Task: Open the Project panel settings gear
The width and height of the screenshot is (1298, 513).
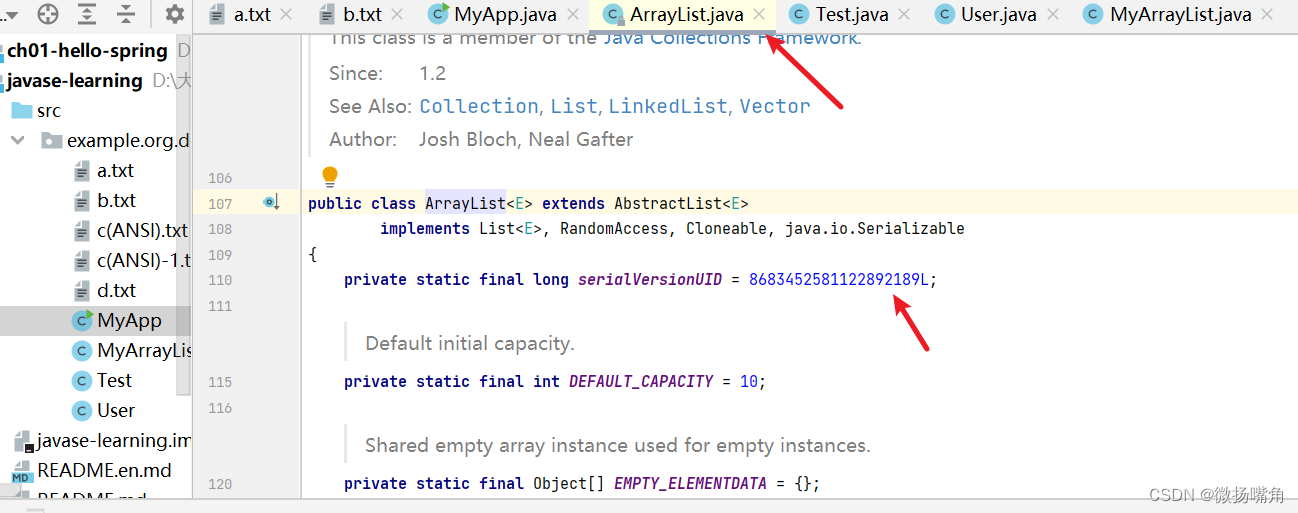Action: click(175, 14)
